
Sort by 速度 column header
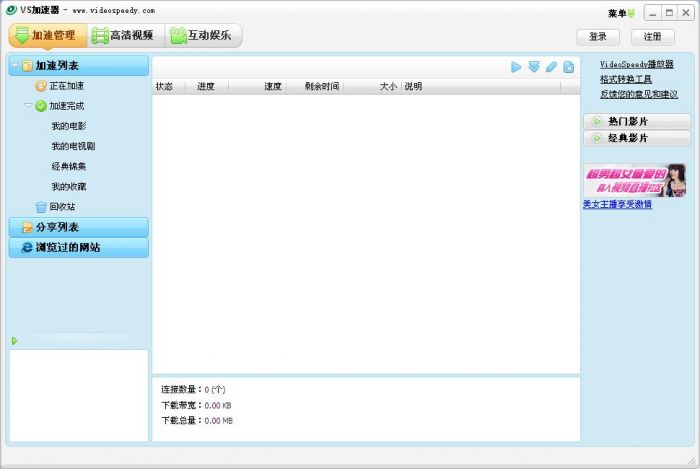pos(257,87)
